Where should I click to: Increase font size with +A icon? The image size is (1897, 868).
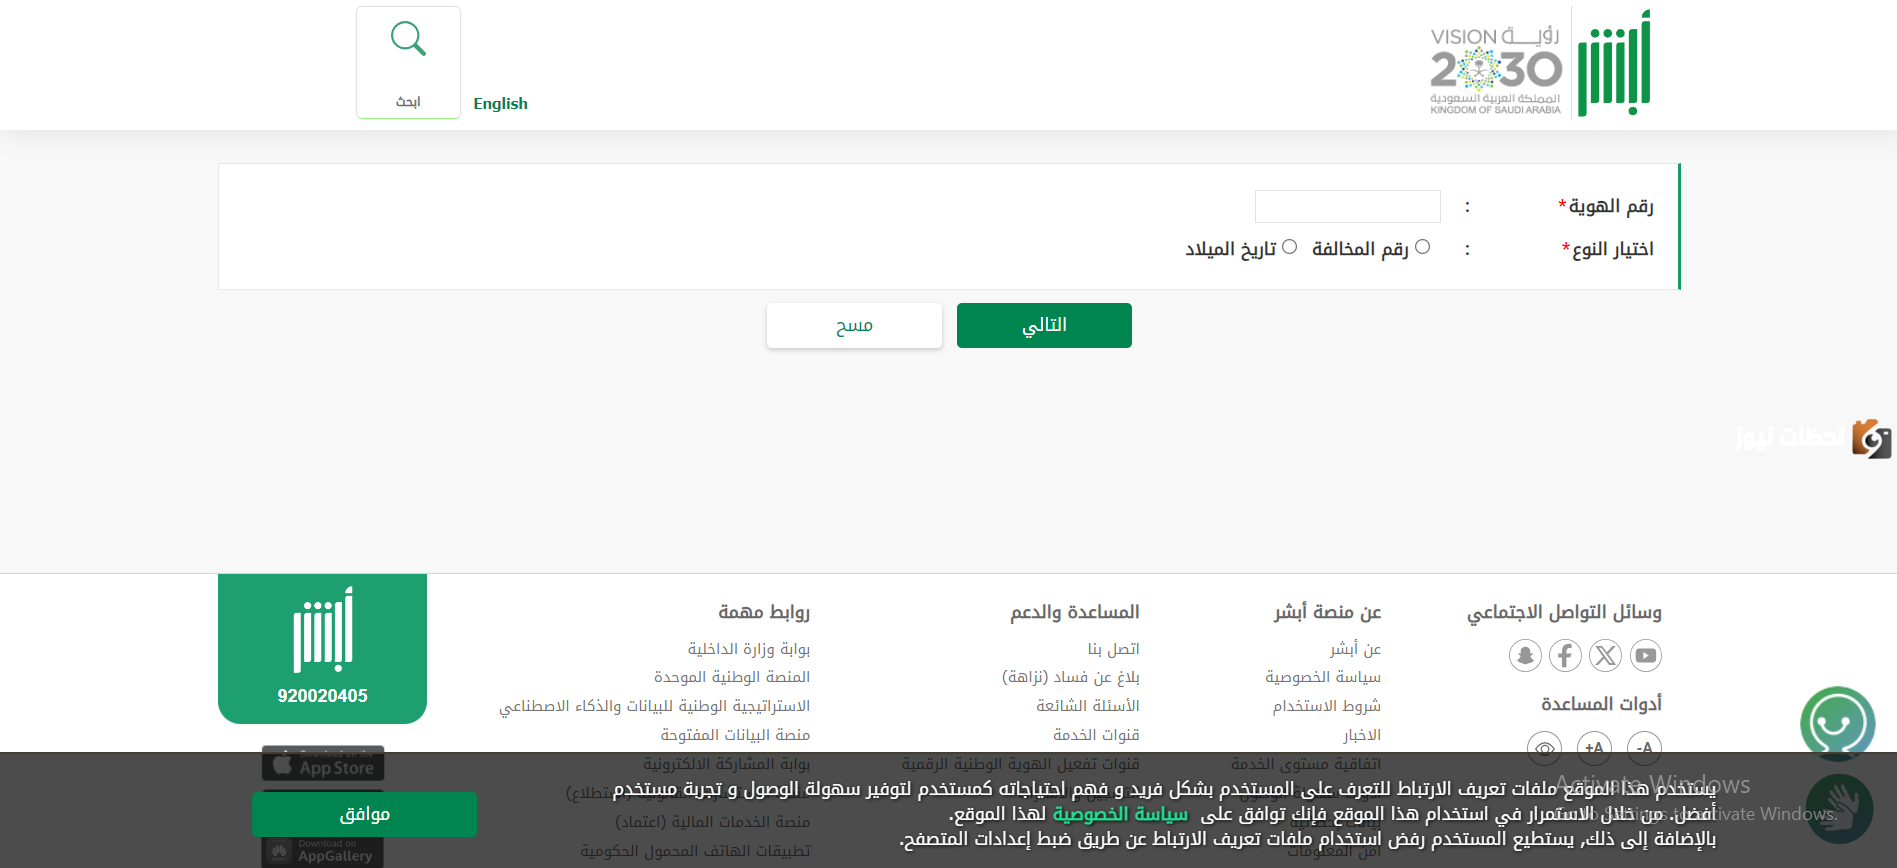(1594, 747)
